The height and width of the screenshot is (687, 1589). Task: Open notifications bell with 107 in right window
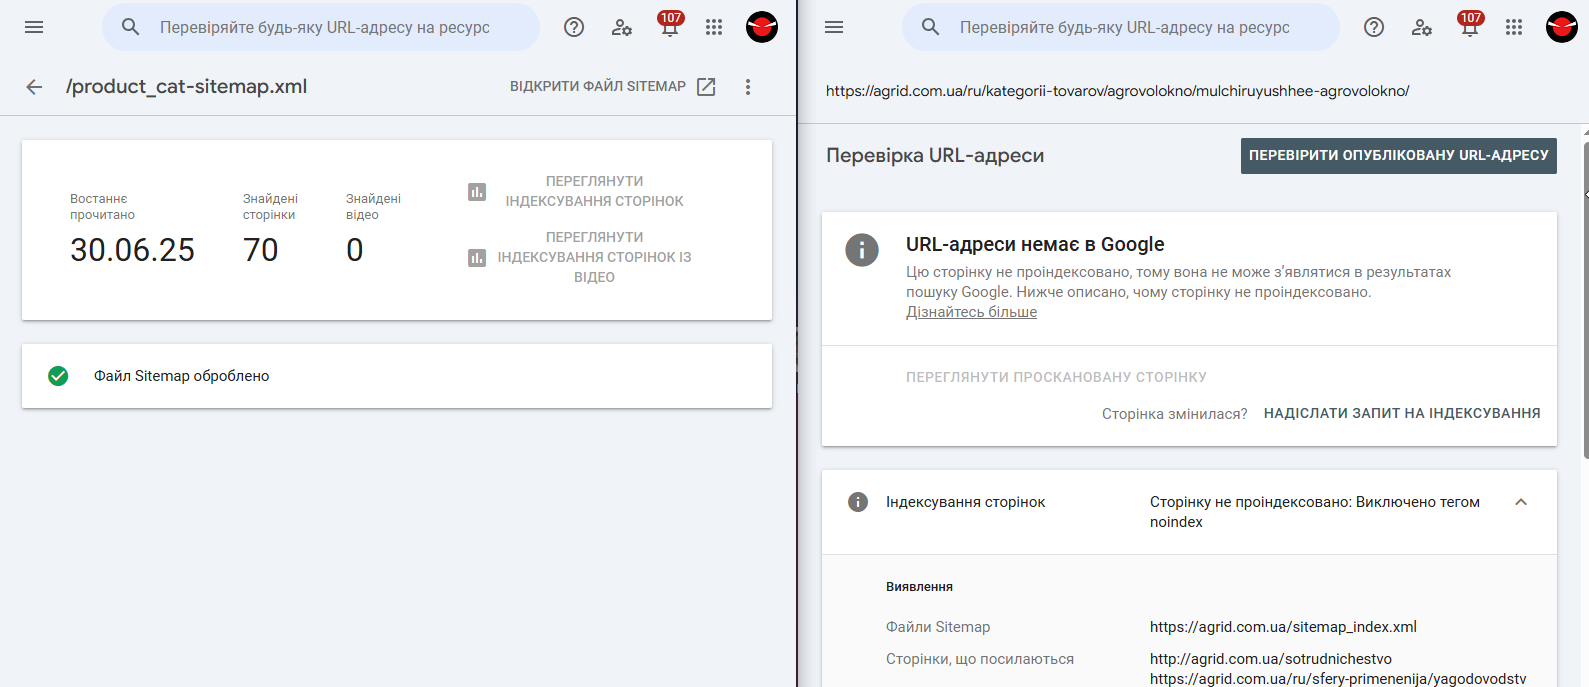tap(1469, 25)
